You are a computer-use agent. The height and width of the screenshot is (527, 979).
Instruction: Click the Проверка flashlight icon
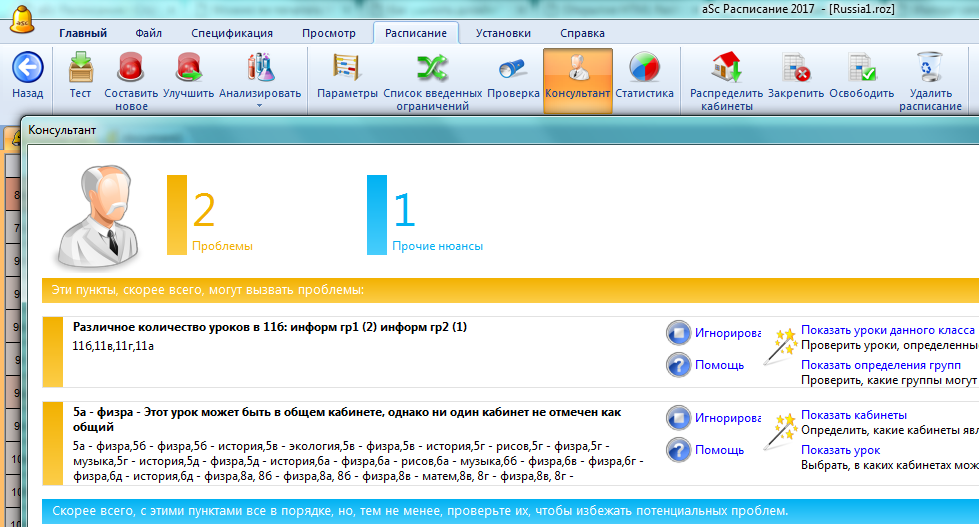pyautogui.click(x=513, y=69)
